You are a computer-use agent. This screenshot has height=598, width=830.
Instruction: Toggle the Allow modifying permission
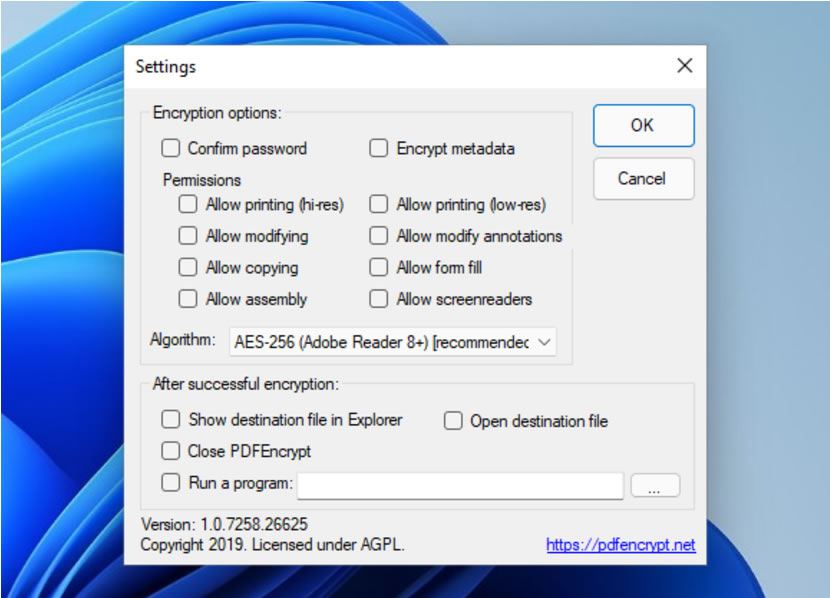tap(188, 235)
